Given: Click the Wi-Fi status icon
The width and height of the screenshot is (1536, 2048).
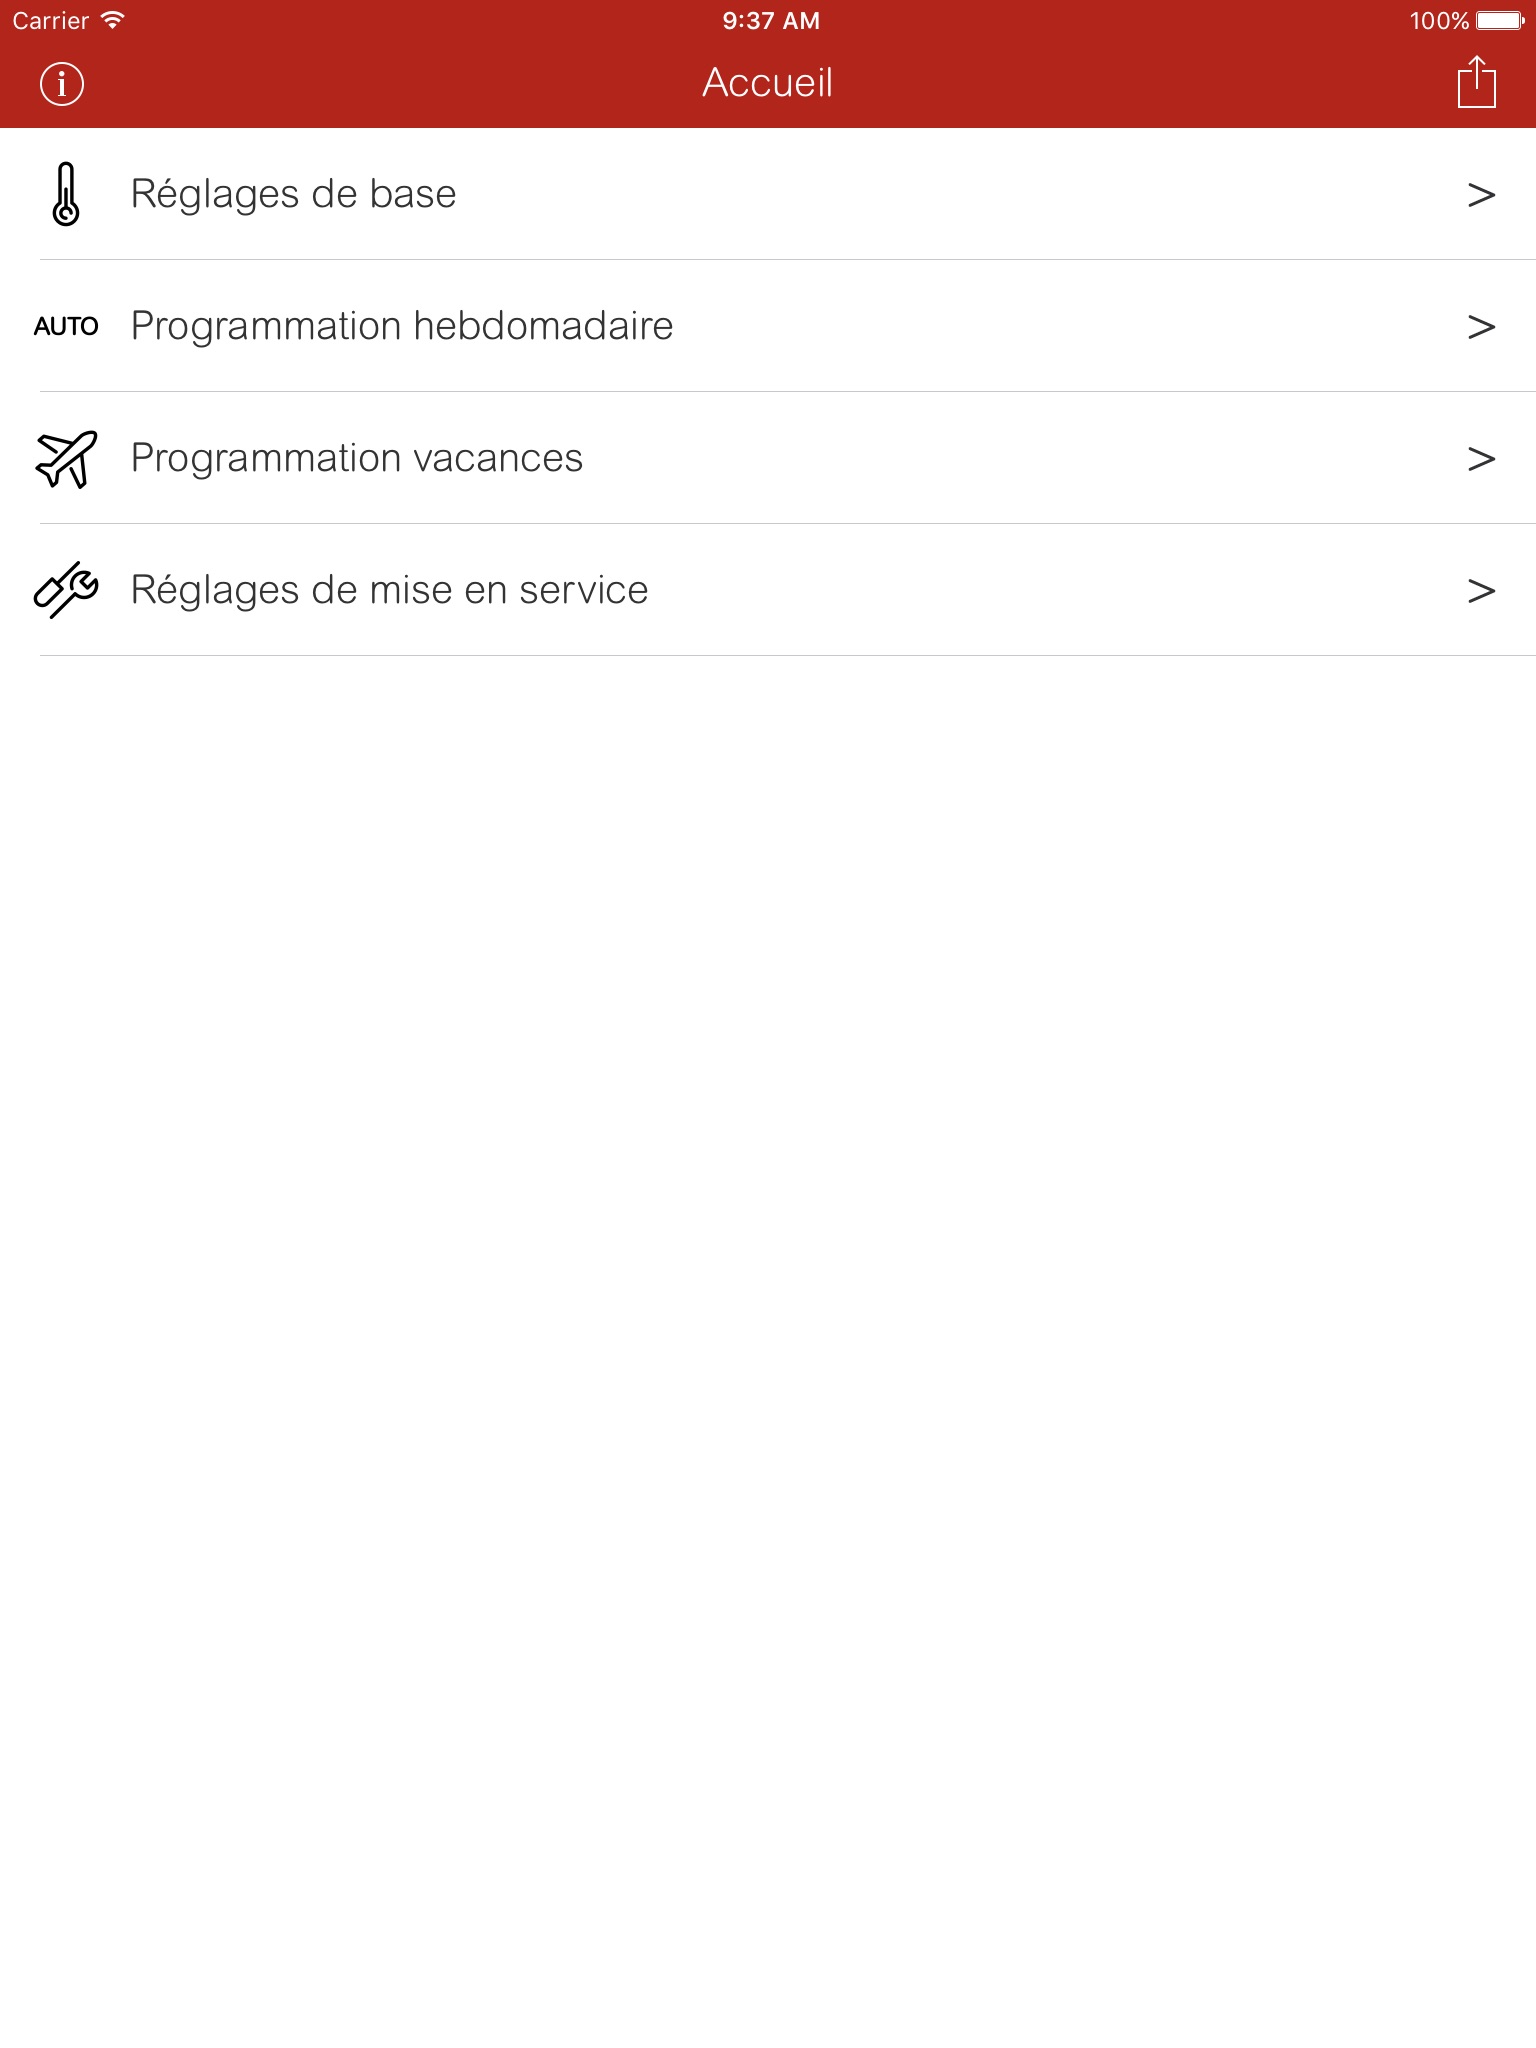Looking at the screenshot, I should [x=113, y=20].
